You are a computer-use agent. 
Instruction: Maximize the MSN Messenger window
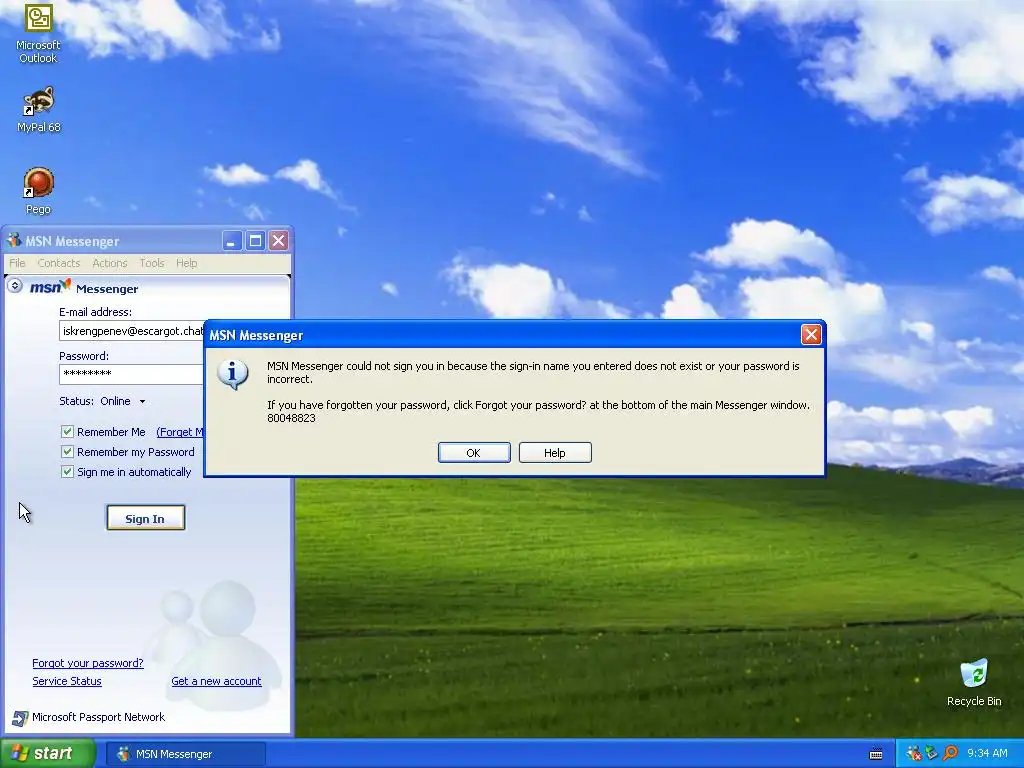(x=255, y=241)
